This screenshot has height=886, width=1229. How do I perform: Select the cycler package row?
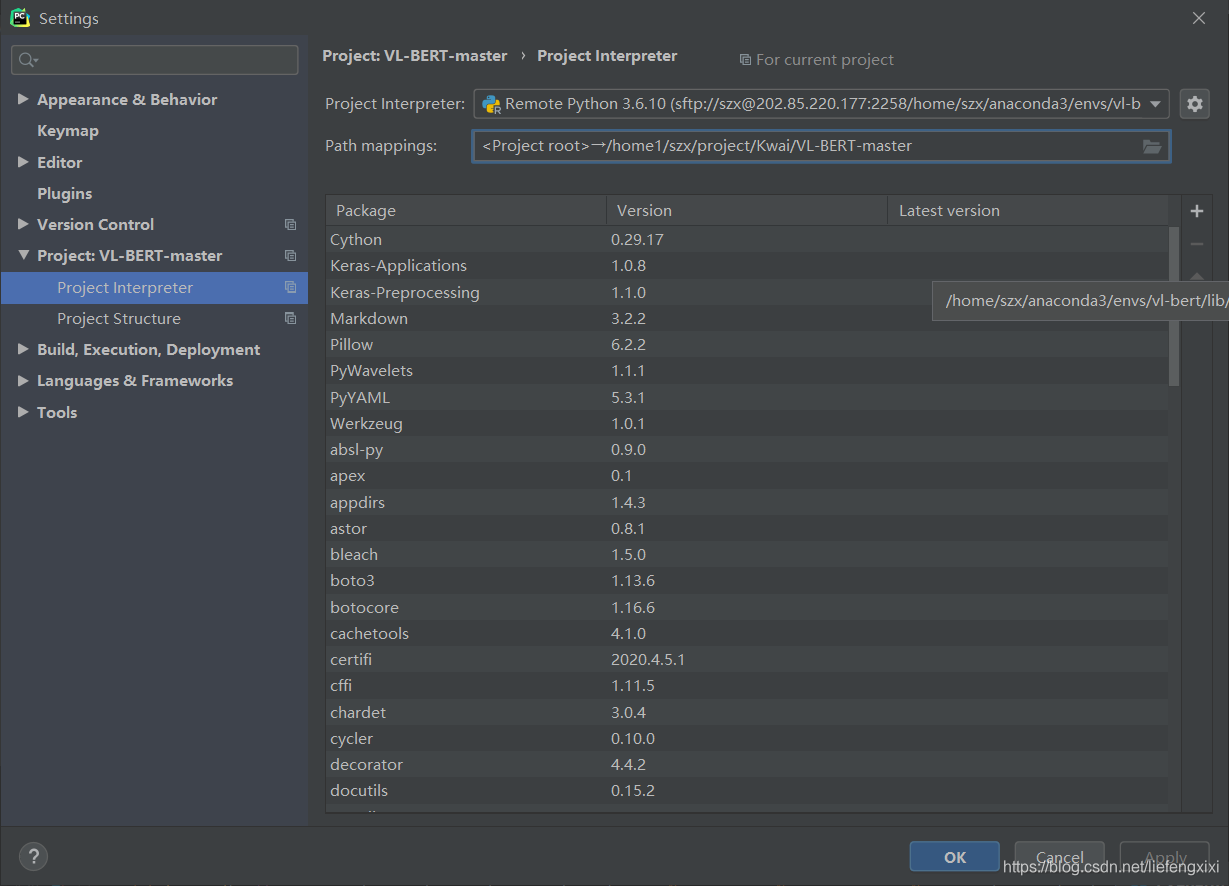tap(747, 739)
